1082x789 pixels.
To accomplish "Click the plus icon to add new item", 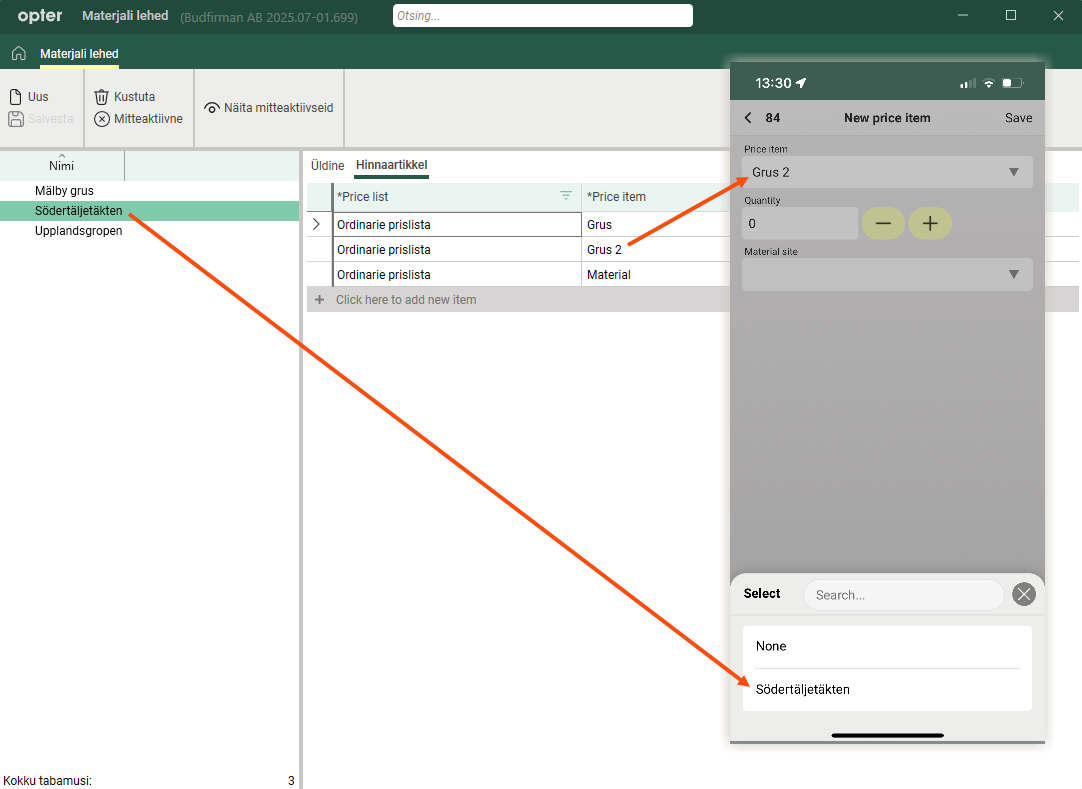I will 320,300.
